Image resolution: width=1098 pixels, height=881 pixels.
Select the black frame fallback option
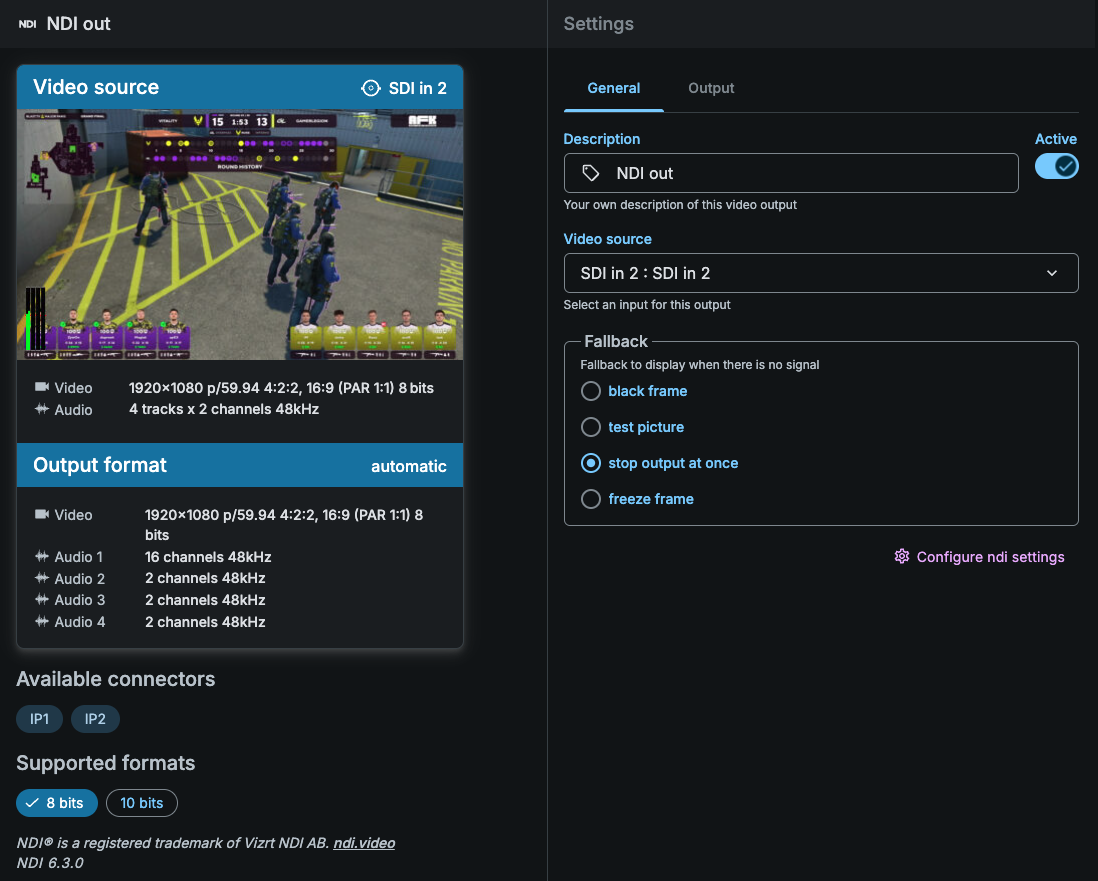pos(591,391)
